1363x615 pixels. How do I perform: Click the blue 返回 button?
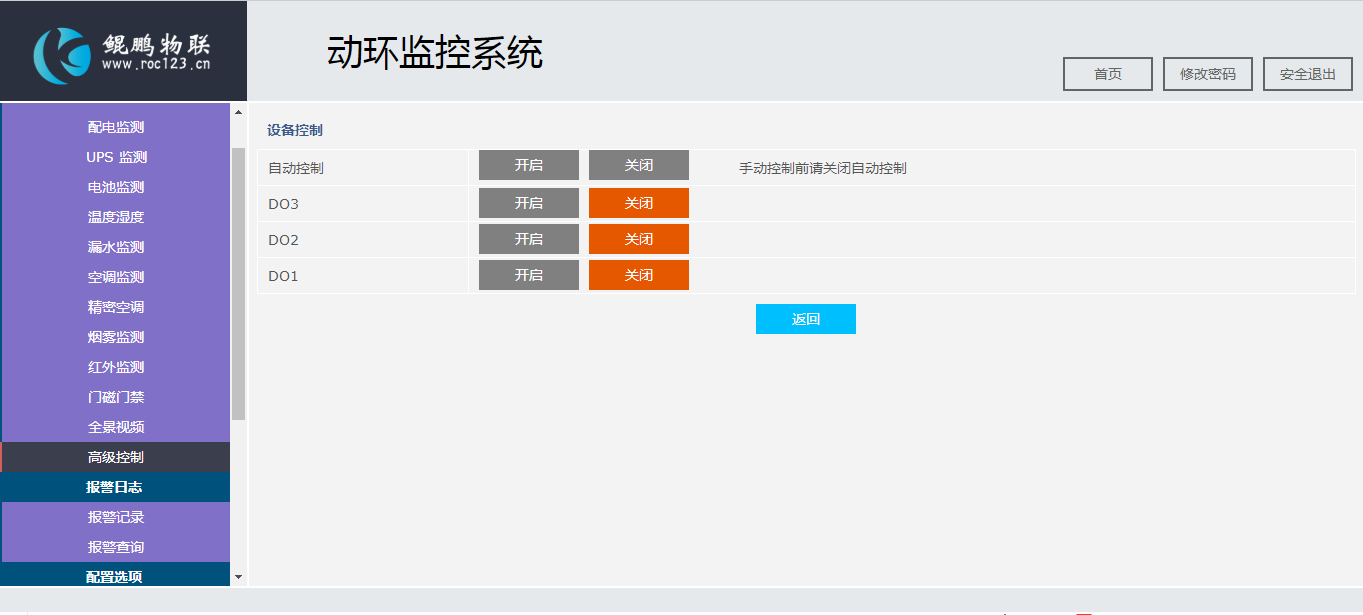[805, 318]
